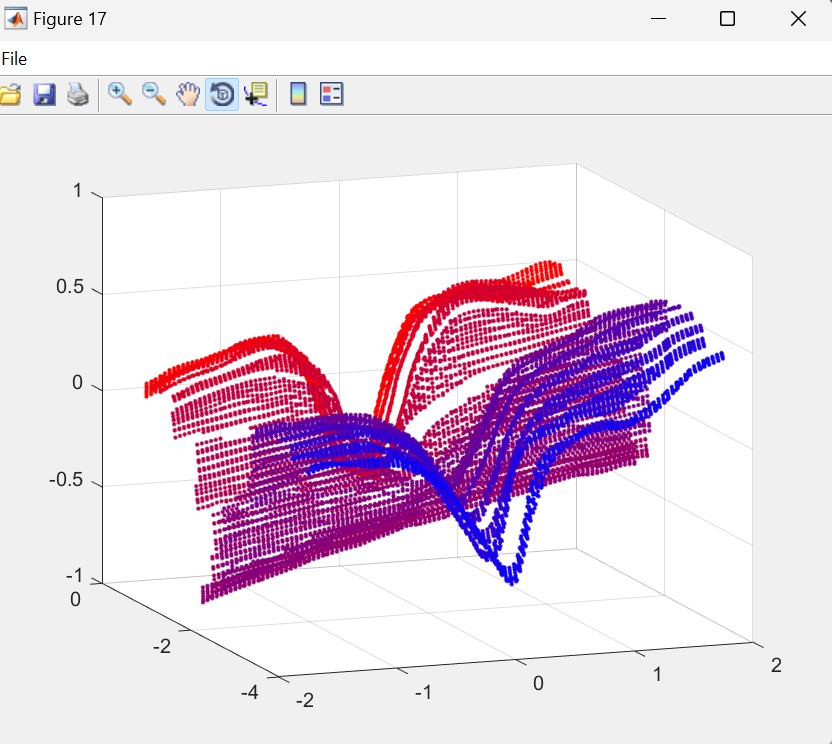The height and width of the screenshot is (744, 832).
Task: Open the File menu
Action: (14, 59)
